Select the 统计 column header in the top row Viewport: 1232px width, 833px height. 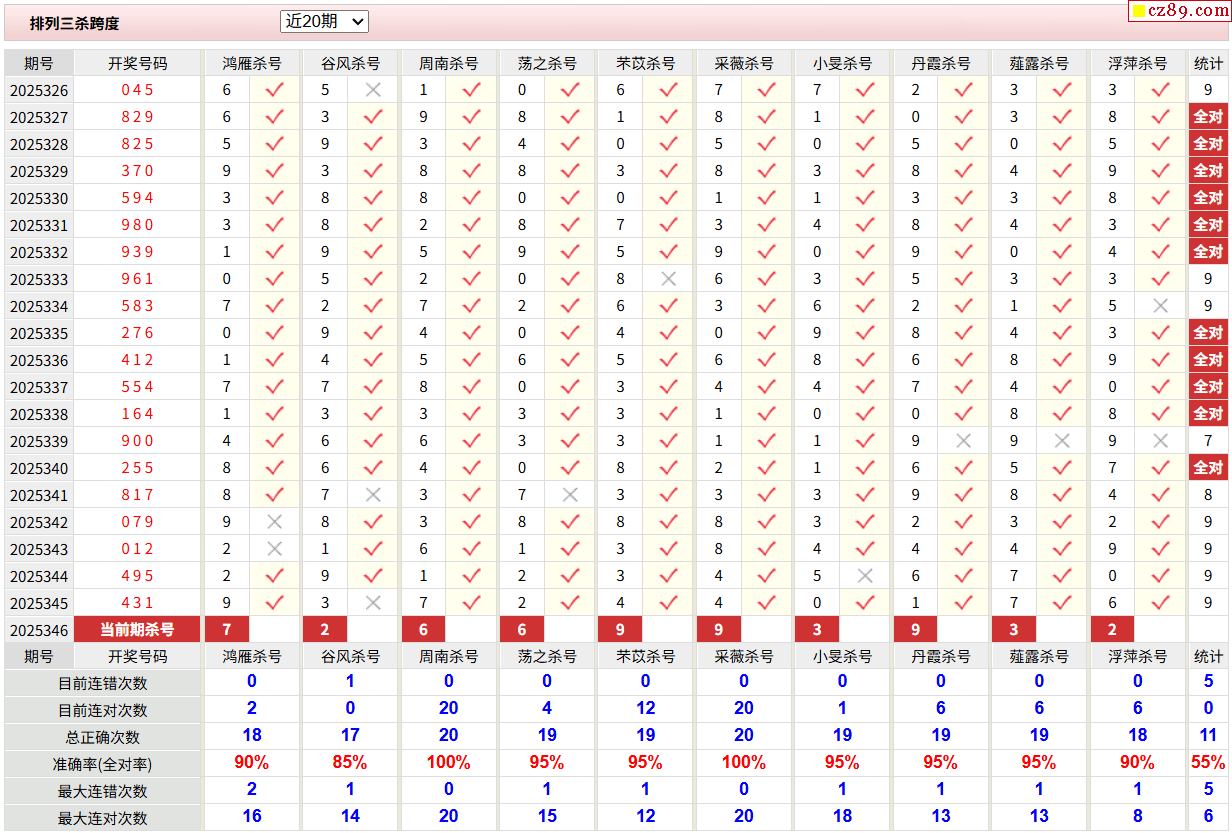coord(1208,63)
